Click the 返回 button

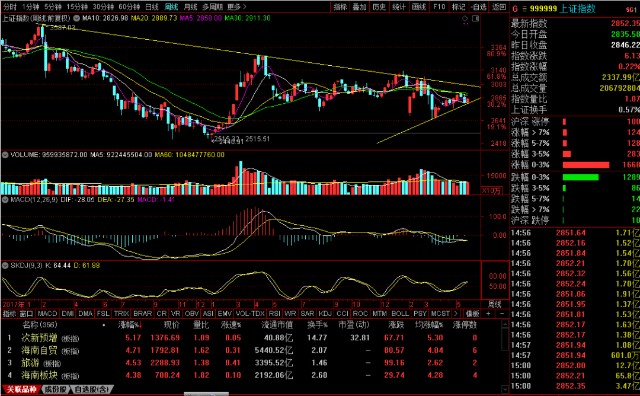[x=499, y=7]
